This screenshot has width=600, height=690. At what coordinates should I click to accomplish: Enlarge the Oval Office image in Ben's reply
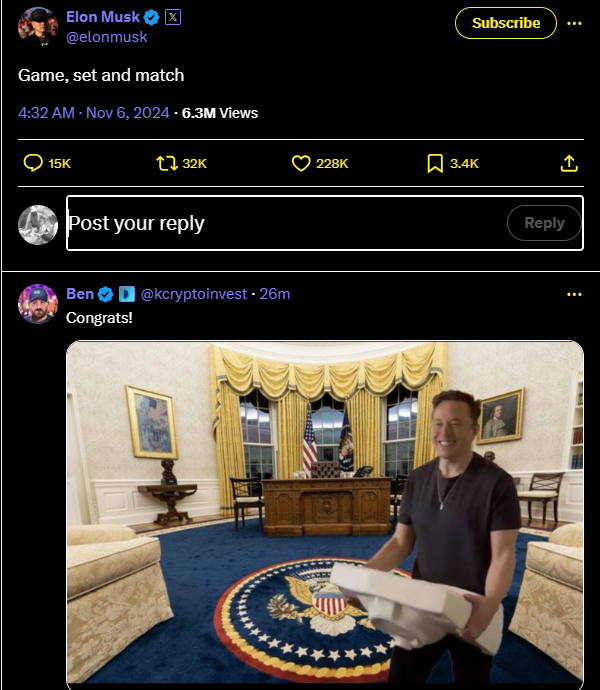pyautogui.click(x=325, y=513)
